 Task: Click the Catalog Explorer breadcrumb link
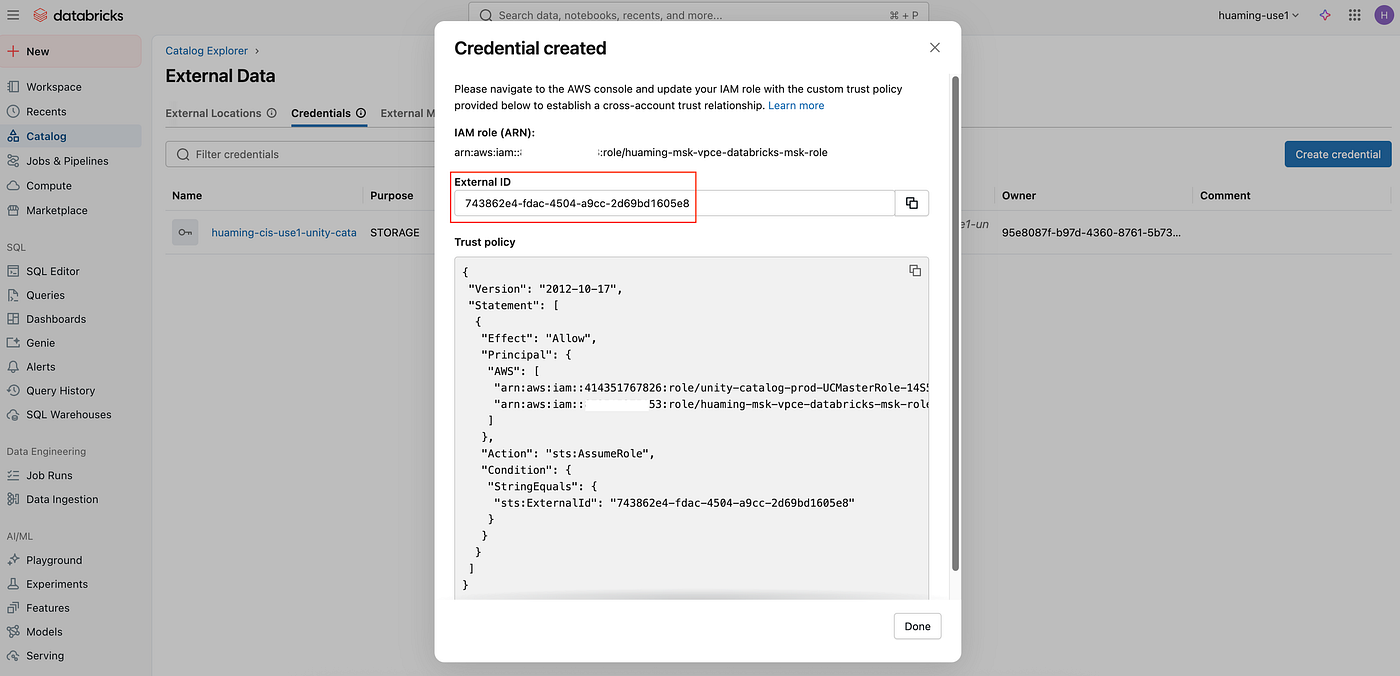click(206, 50)
